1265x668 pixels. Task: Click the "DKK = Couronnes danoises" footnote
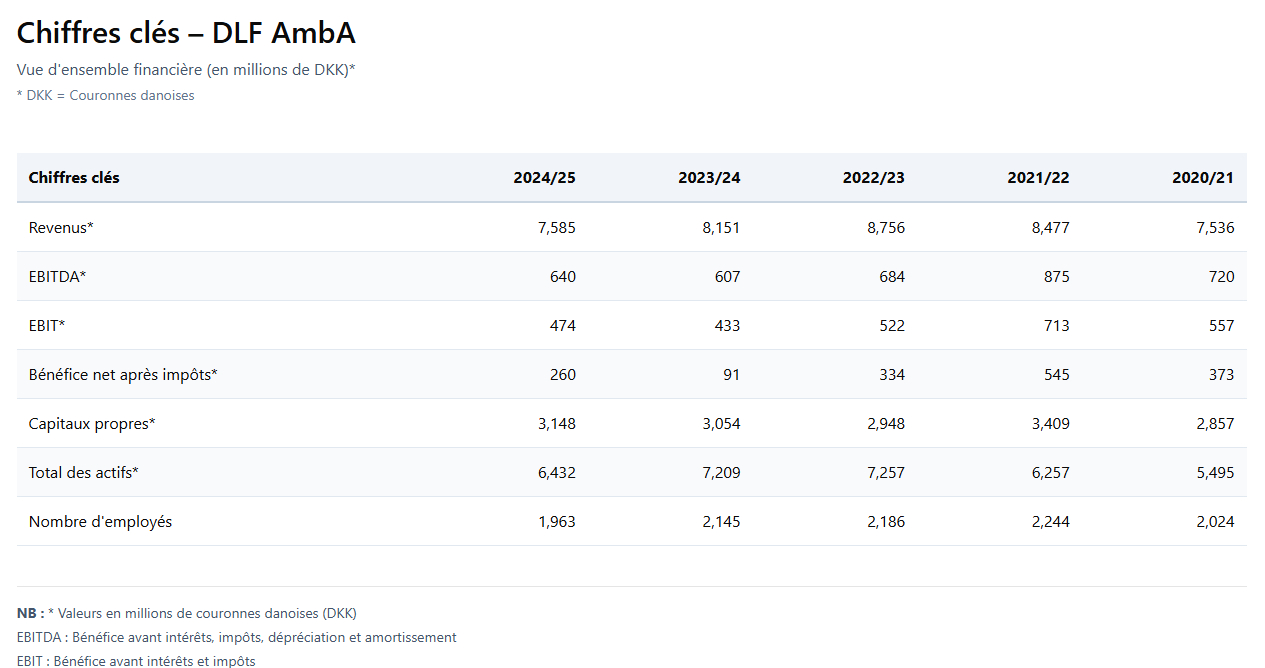click(106, 96)
